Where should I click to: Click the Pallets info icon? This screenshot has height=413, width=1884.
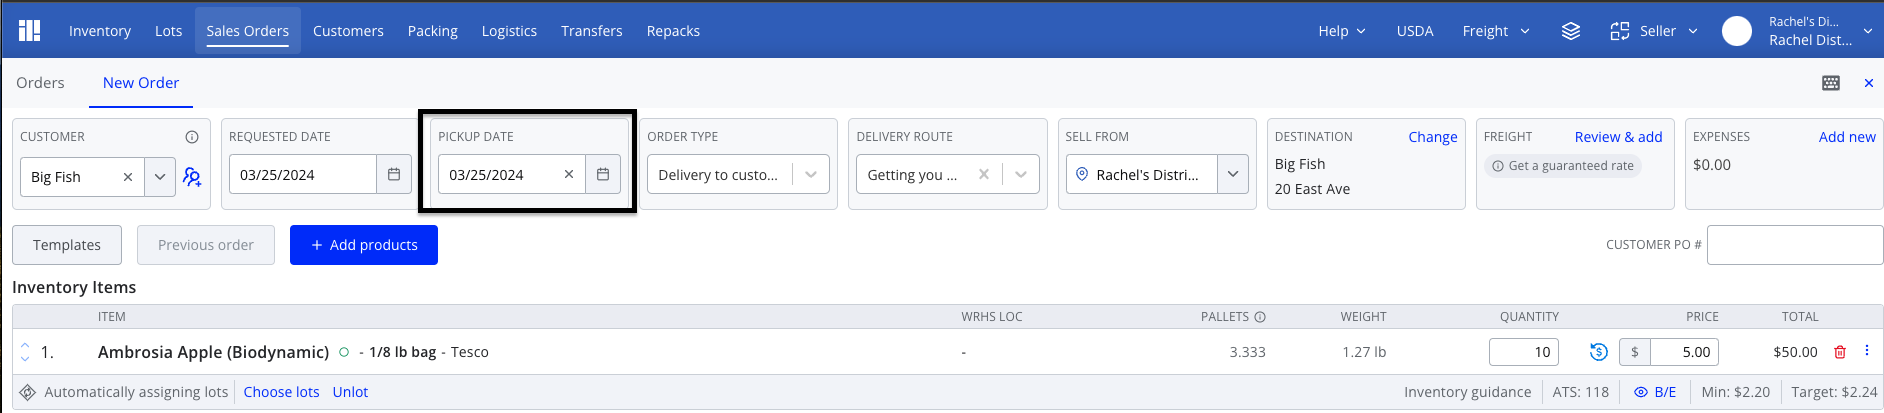pyautogui.click(x=1260, y=317)
